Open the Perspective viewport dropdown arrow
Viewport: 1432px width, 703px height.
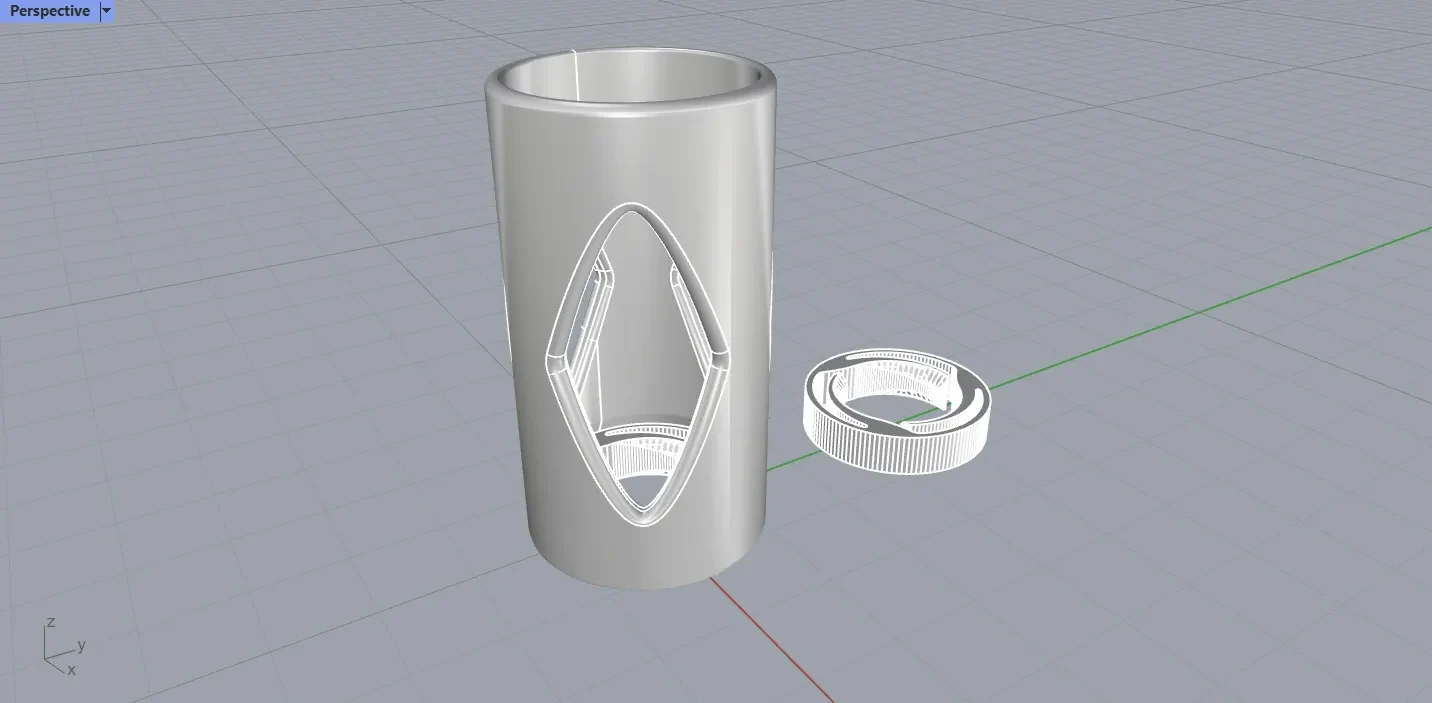[107, 11]
